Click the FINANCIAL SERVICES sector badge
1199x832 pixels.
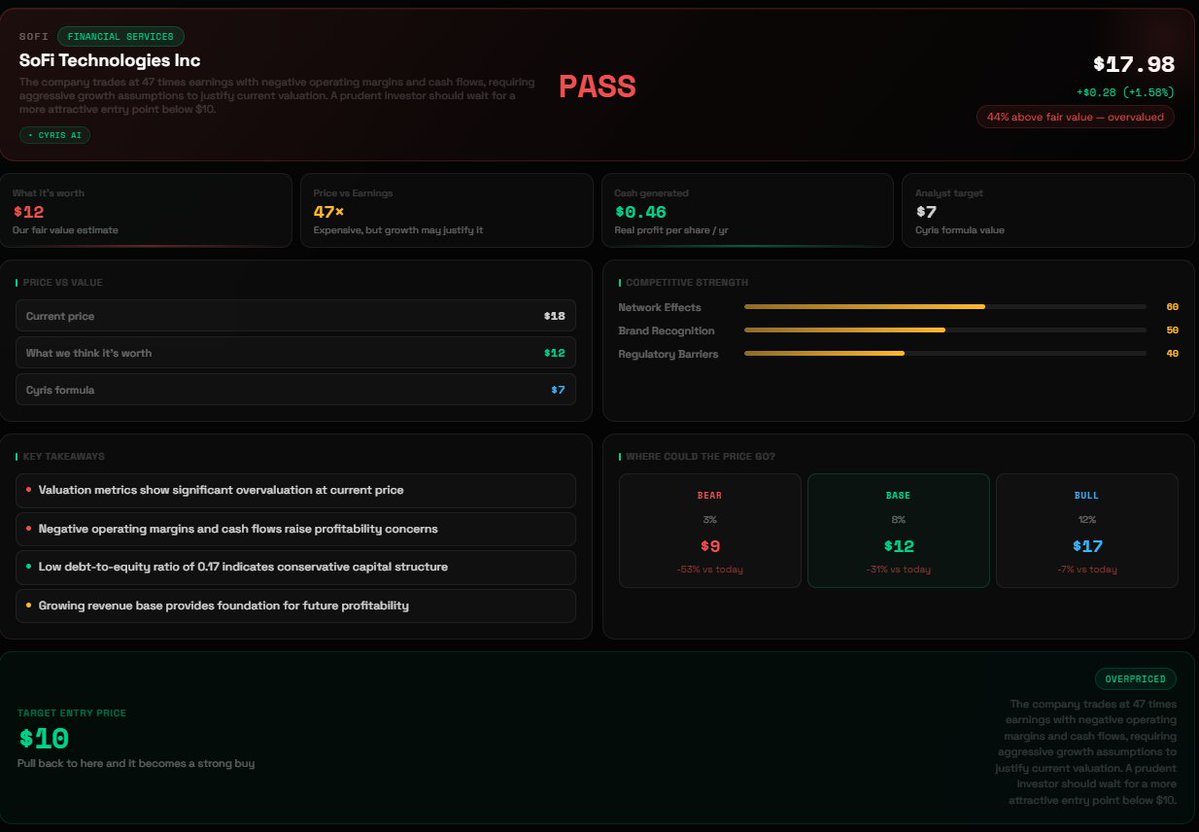(121, 36)
